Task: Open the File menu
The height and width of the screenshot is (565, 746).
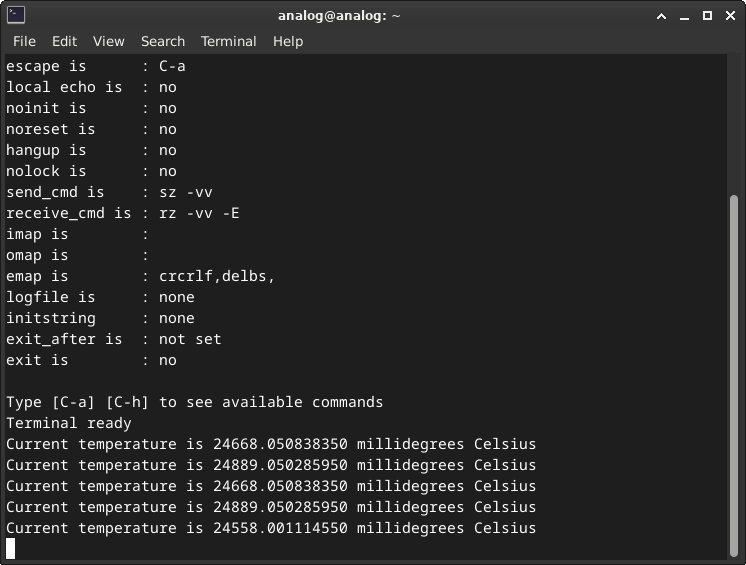Action: [24, 41]
